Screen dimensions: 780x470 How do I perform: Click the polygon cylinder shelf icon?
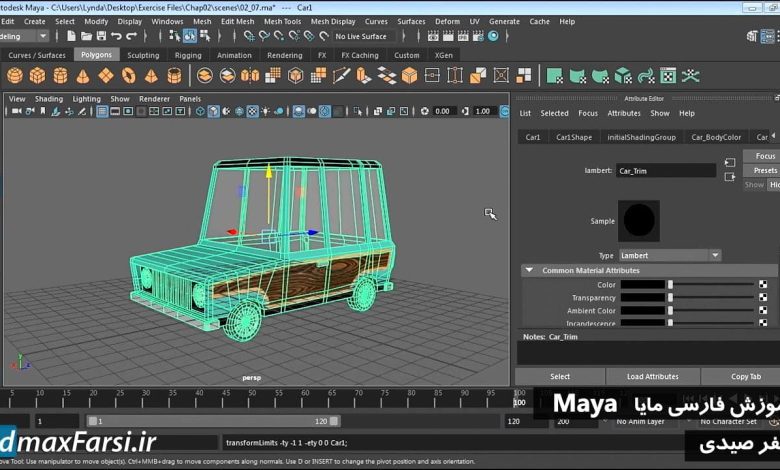point(60,75)
